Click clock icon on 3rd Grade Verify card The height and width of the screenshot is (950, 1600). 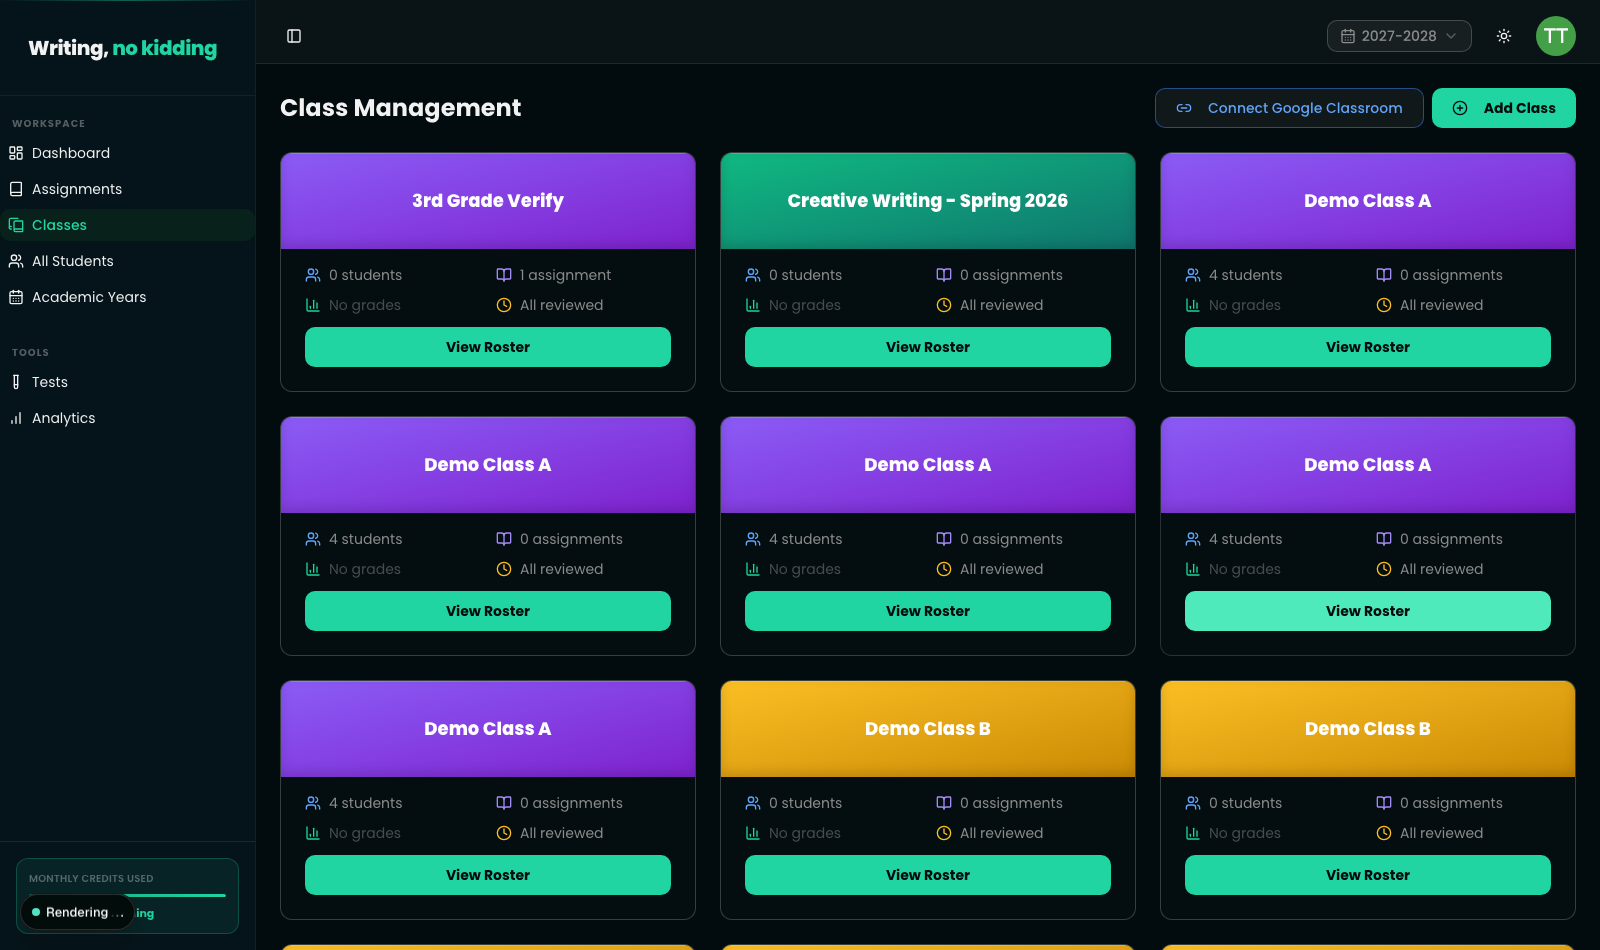pyautogui.click(x=504, y=305)
